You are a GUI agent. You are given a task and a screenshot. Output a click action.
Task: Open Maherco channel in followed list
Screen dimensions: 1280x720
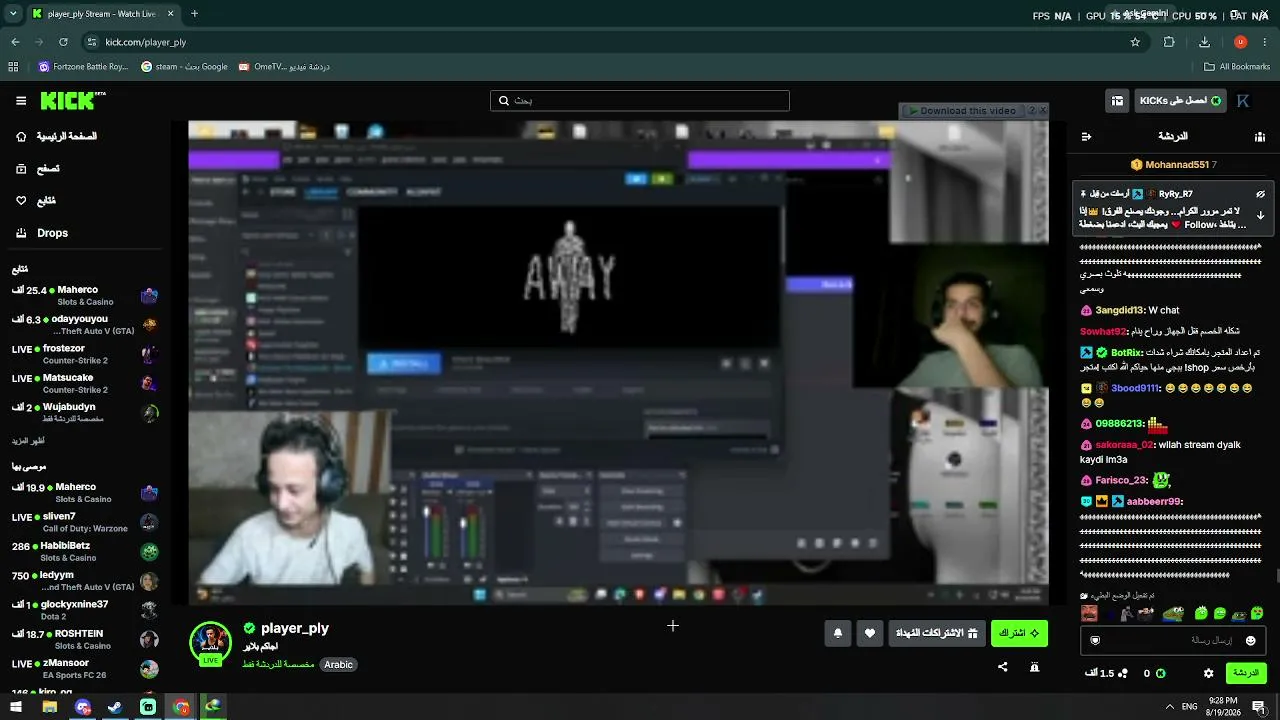coord(84,296)
